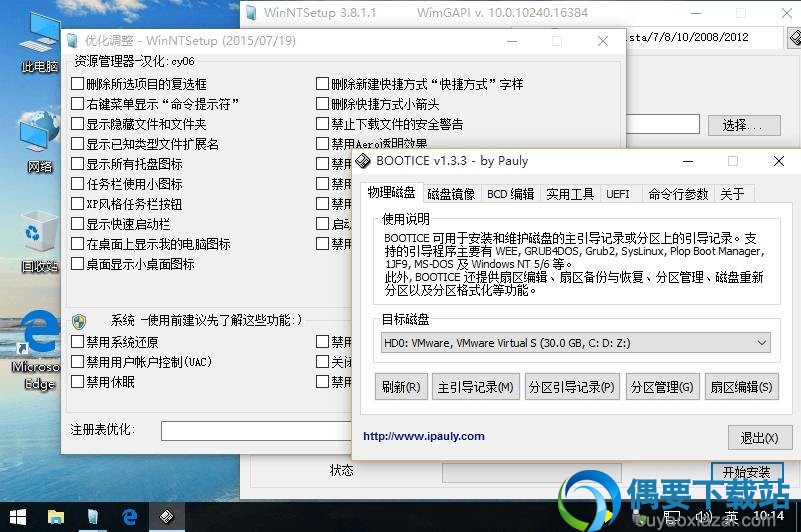Click 退出(X) button in BOOTICE

coord(760,438)
